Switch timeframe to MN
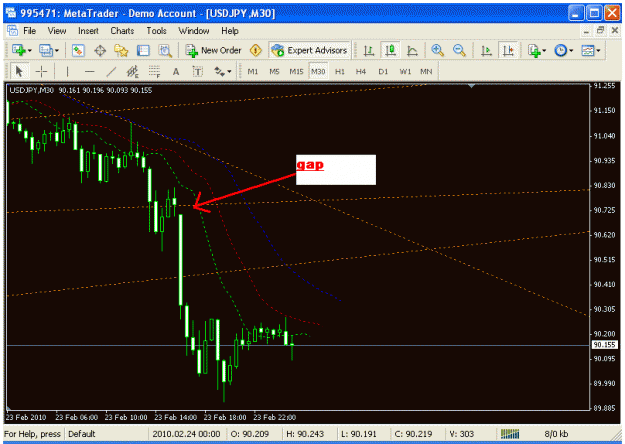 [x=426, y=72]
